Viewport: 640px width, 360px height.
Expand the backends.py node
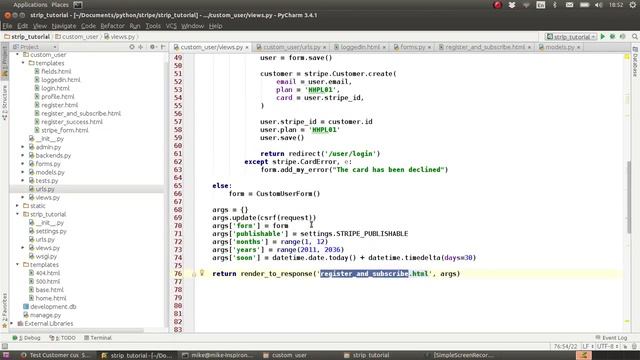23,156
